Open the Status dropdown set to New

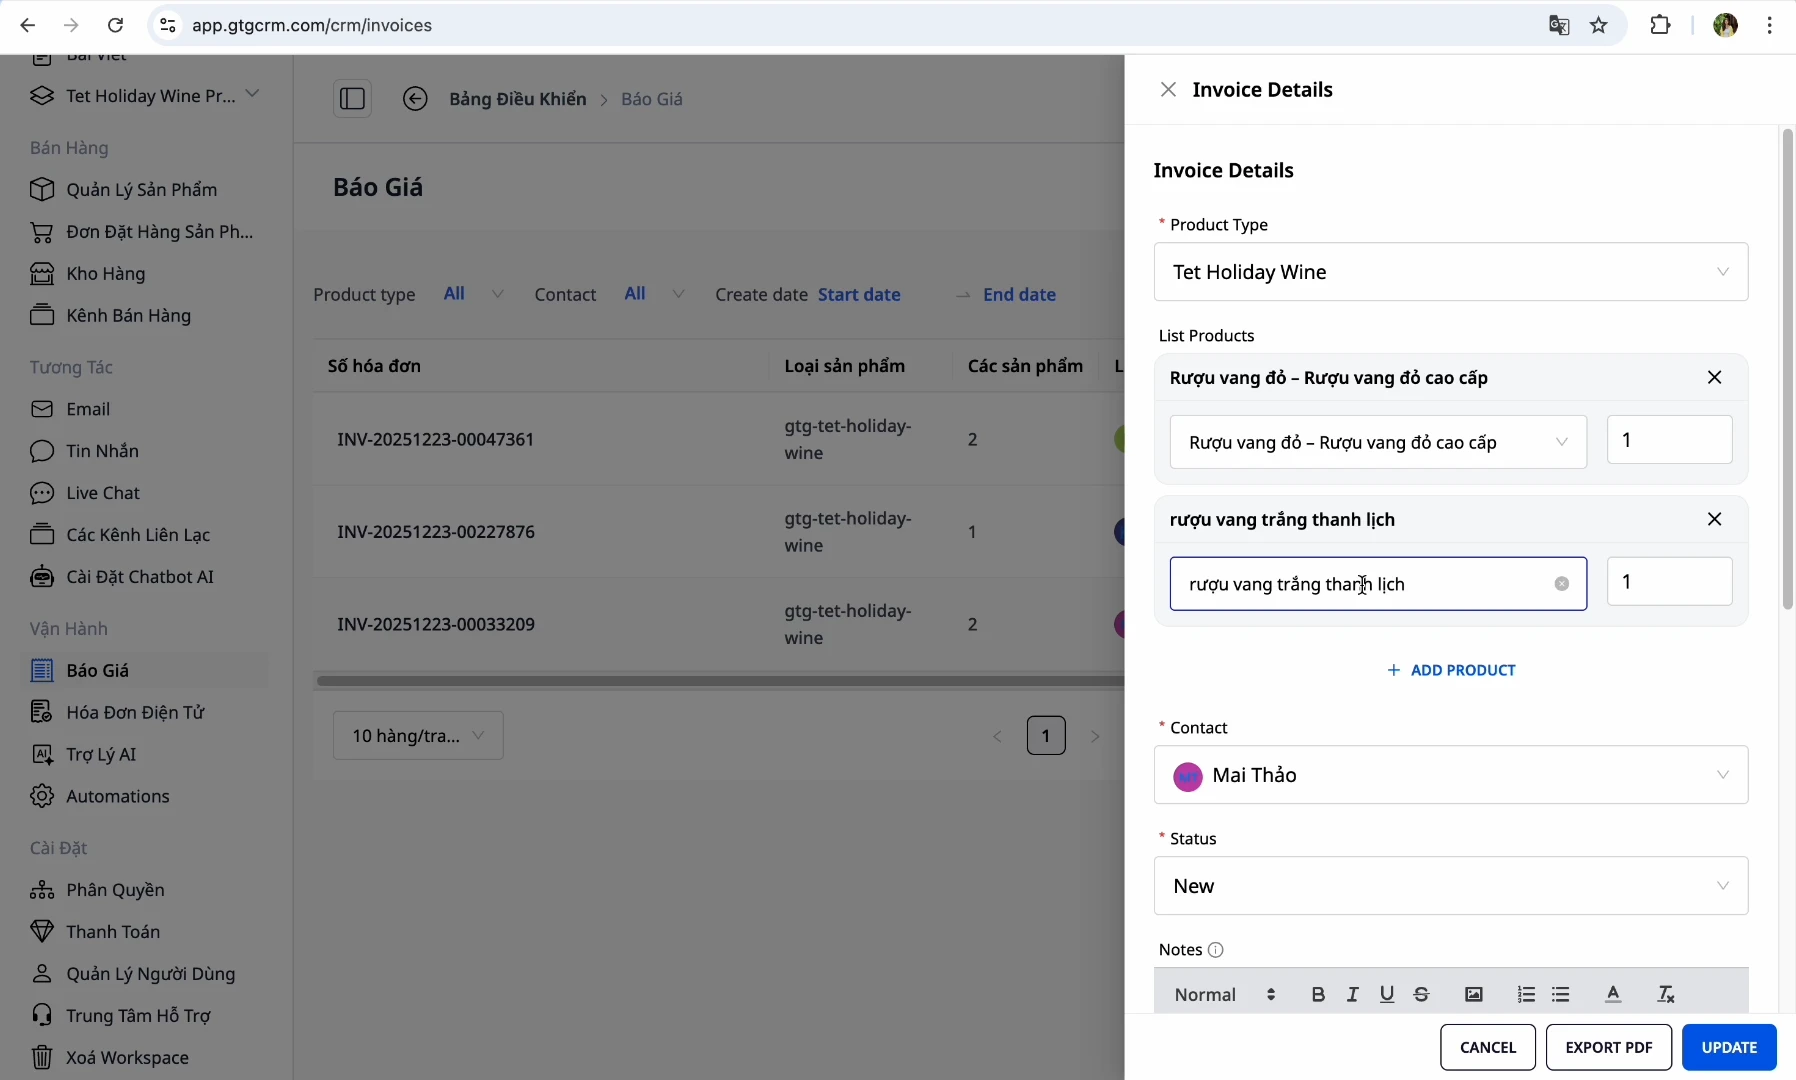click(x=1450, y=886)
